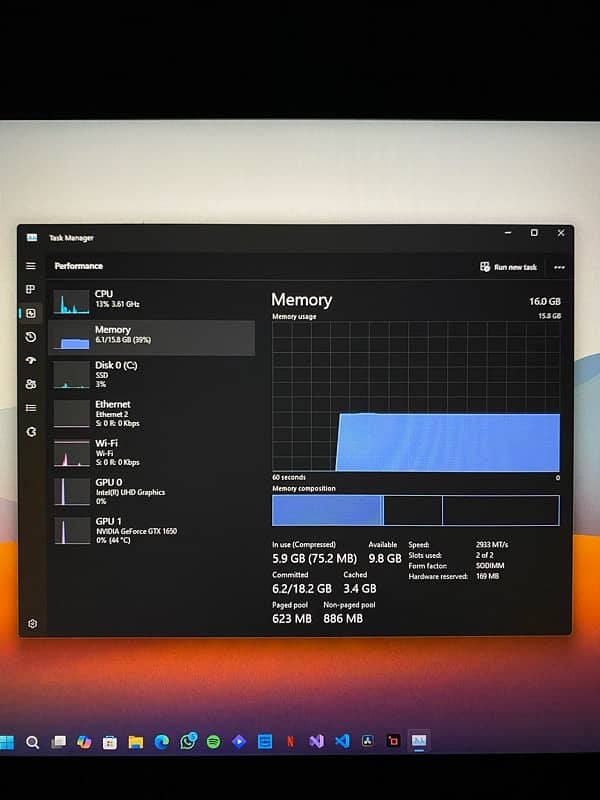Select CPU in performance list

click(x=150, y=299)
